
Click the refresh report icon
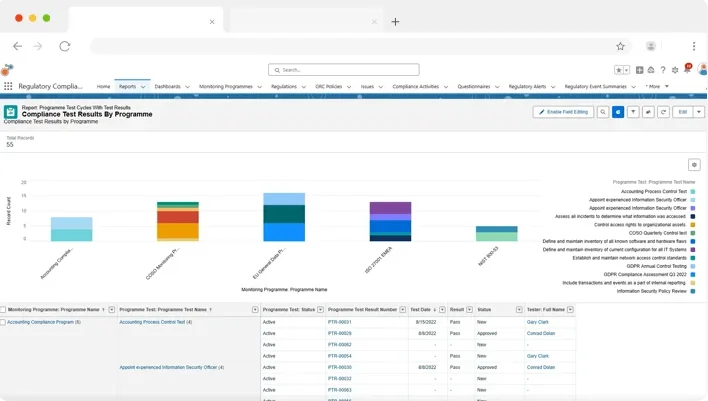(x=663, y=112)
